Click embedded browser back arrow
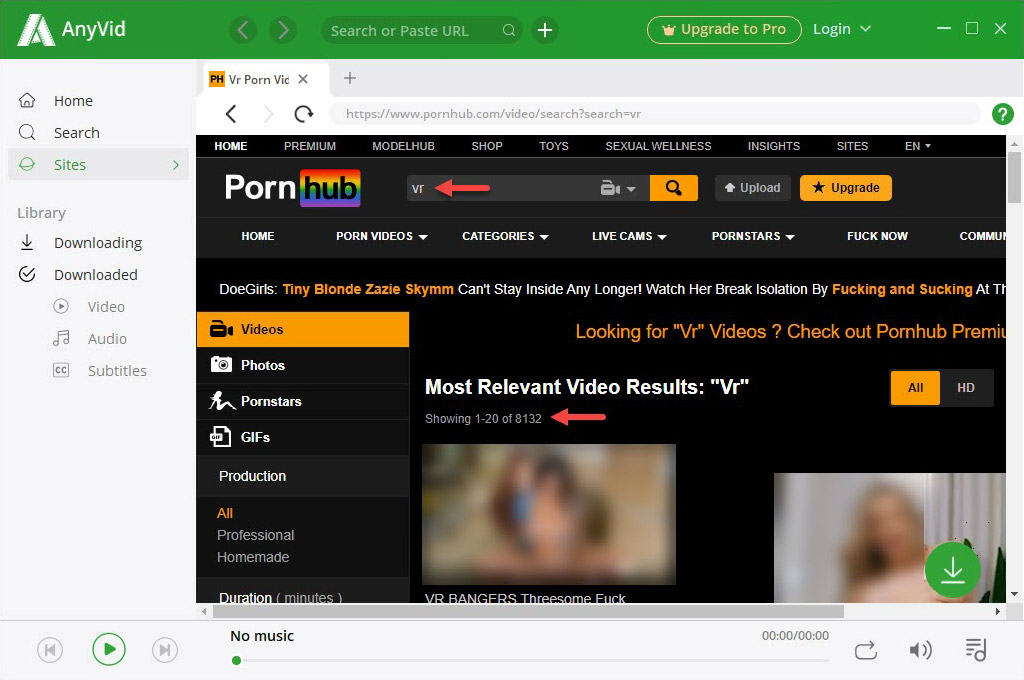The image size is (1024, 680). (x=231, y=114)
